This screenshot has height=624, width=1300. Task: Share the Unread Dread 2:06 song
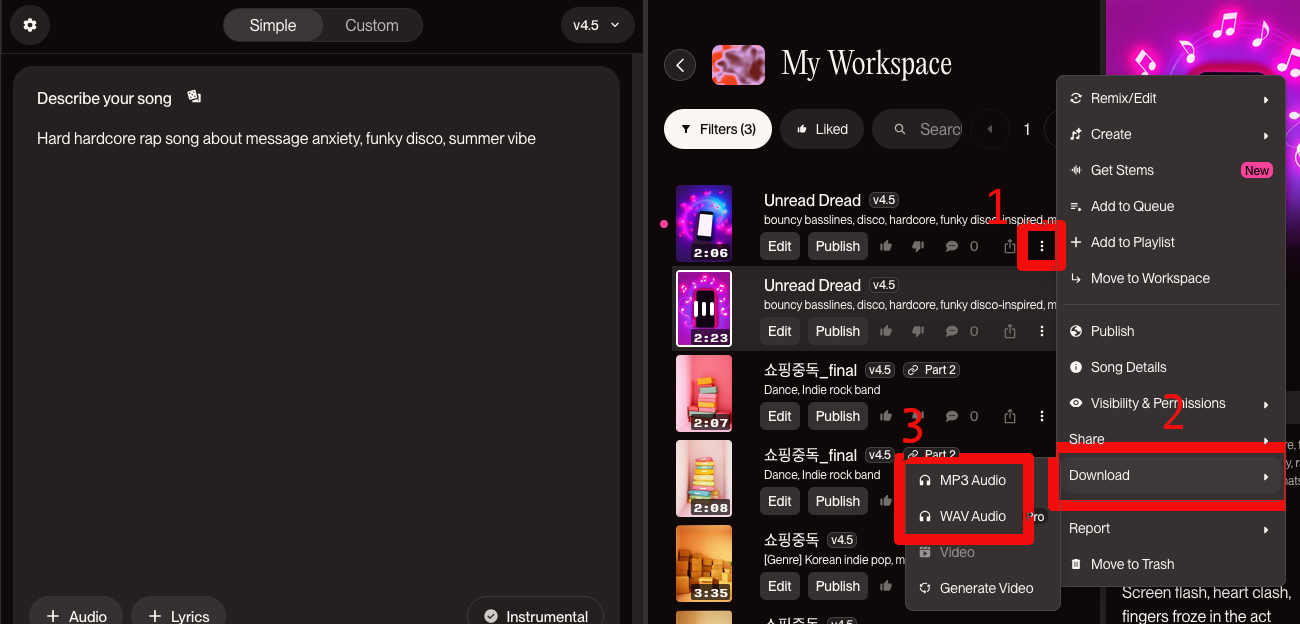pyautogui.click(x=1010, y=246)
